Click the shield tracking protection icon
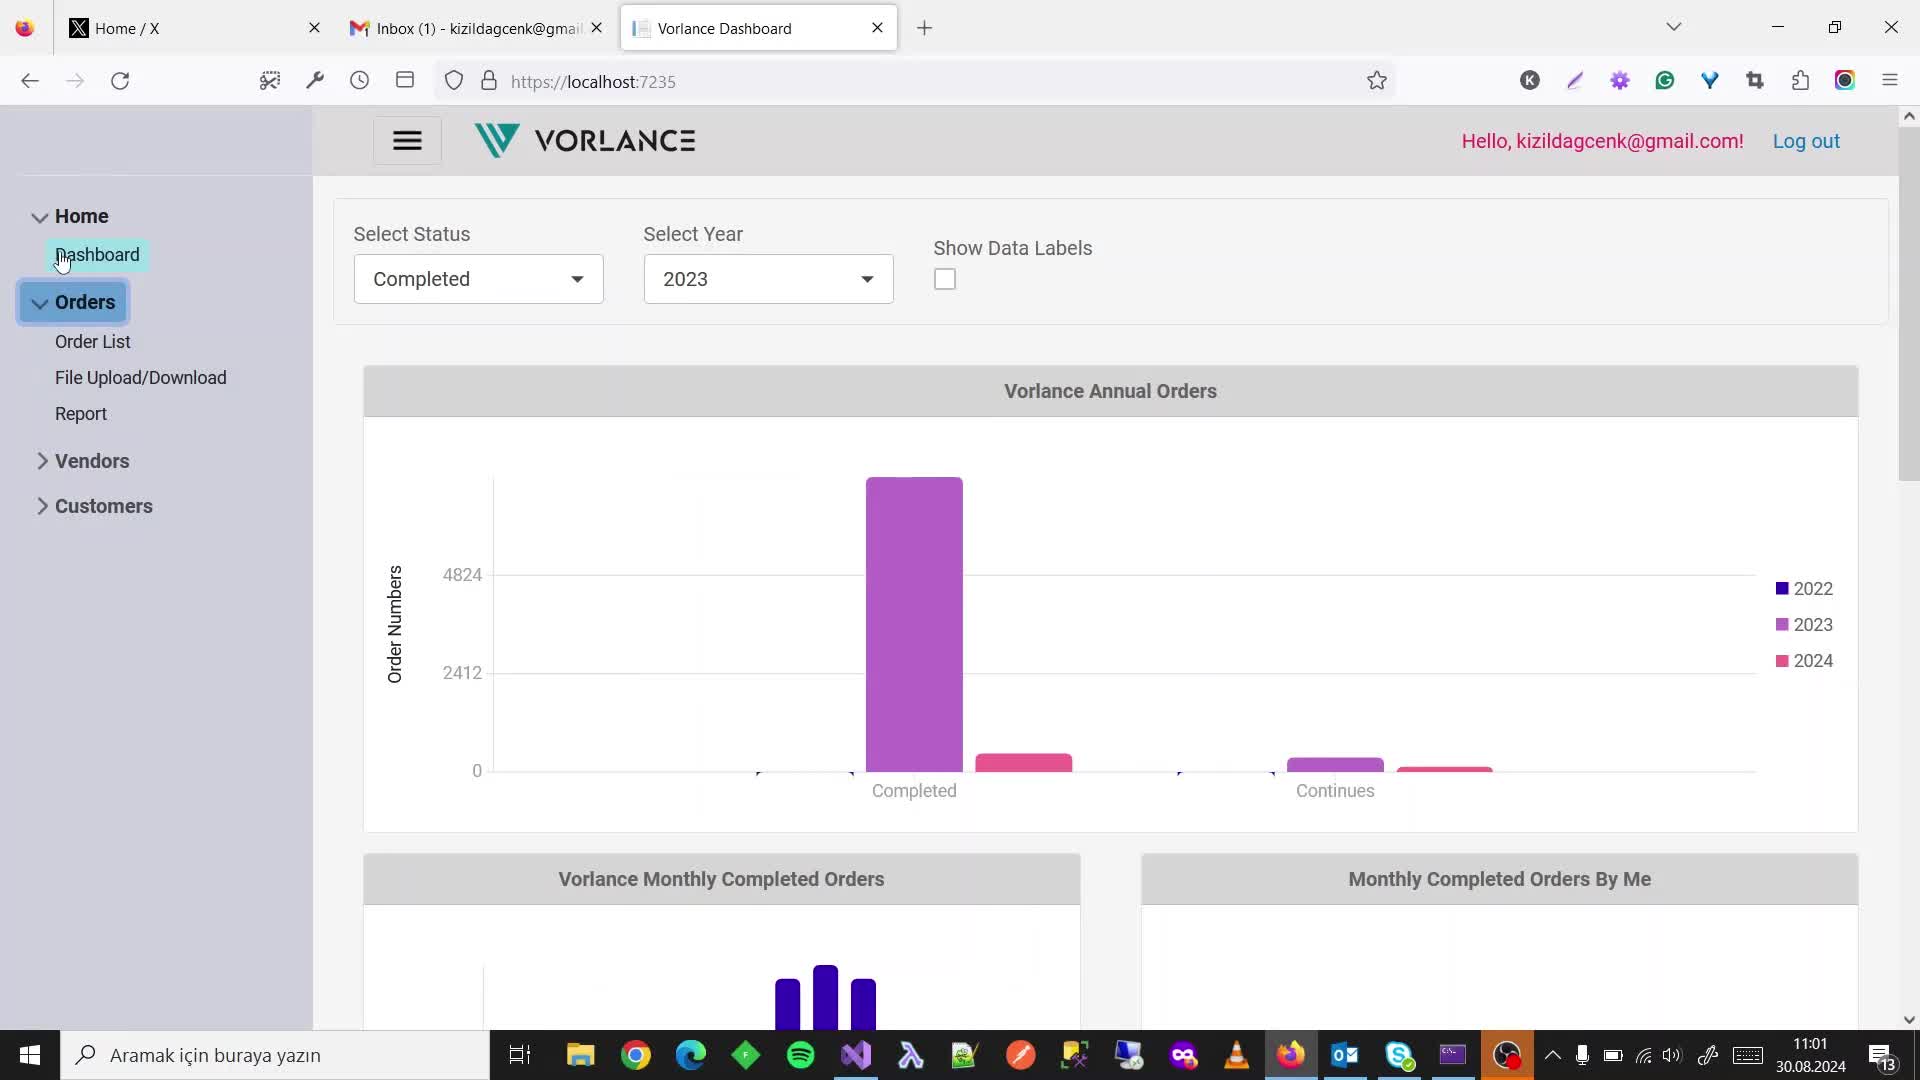The width and height of the screenshot is (1920, 1080). click(454, 80)
